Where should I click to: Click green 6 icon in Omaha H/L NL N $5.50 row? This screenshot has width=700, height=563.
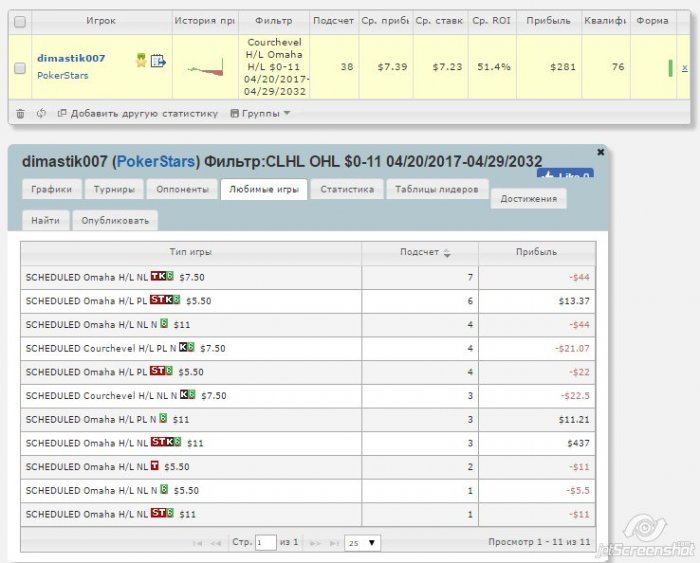click(x=164, y=489)
